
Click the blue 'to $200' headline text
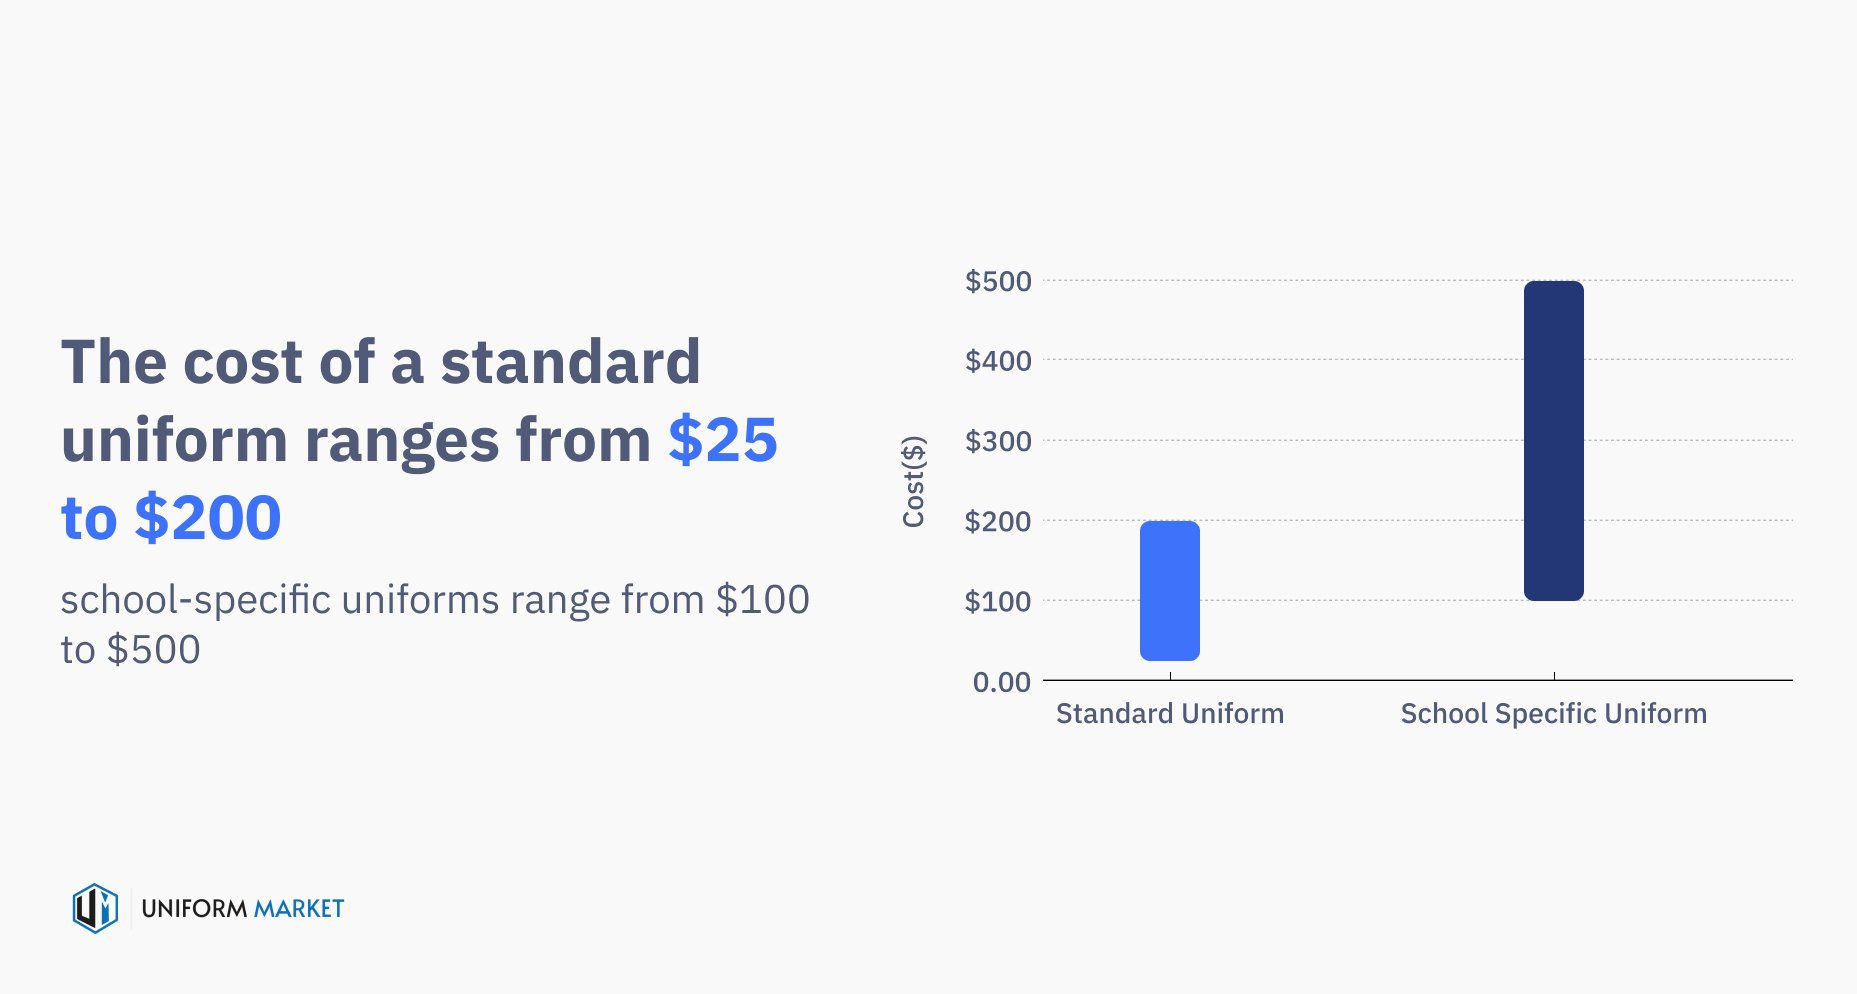pyautogui.click(x=171, y=517)
